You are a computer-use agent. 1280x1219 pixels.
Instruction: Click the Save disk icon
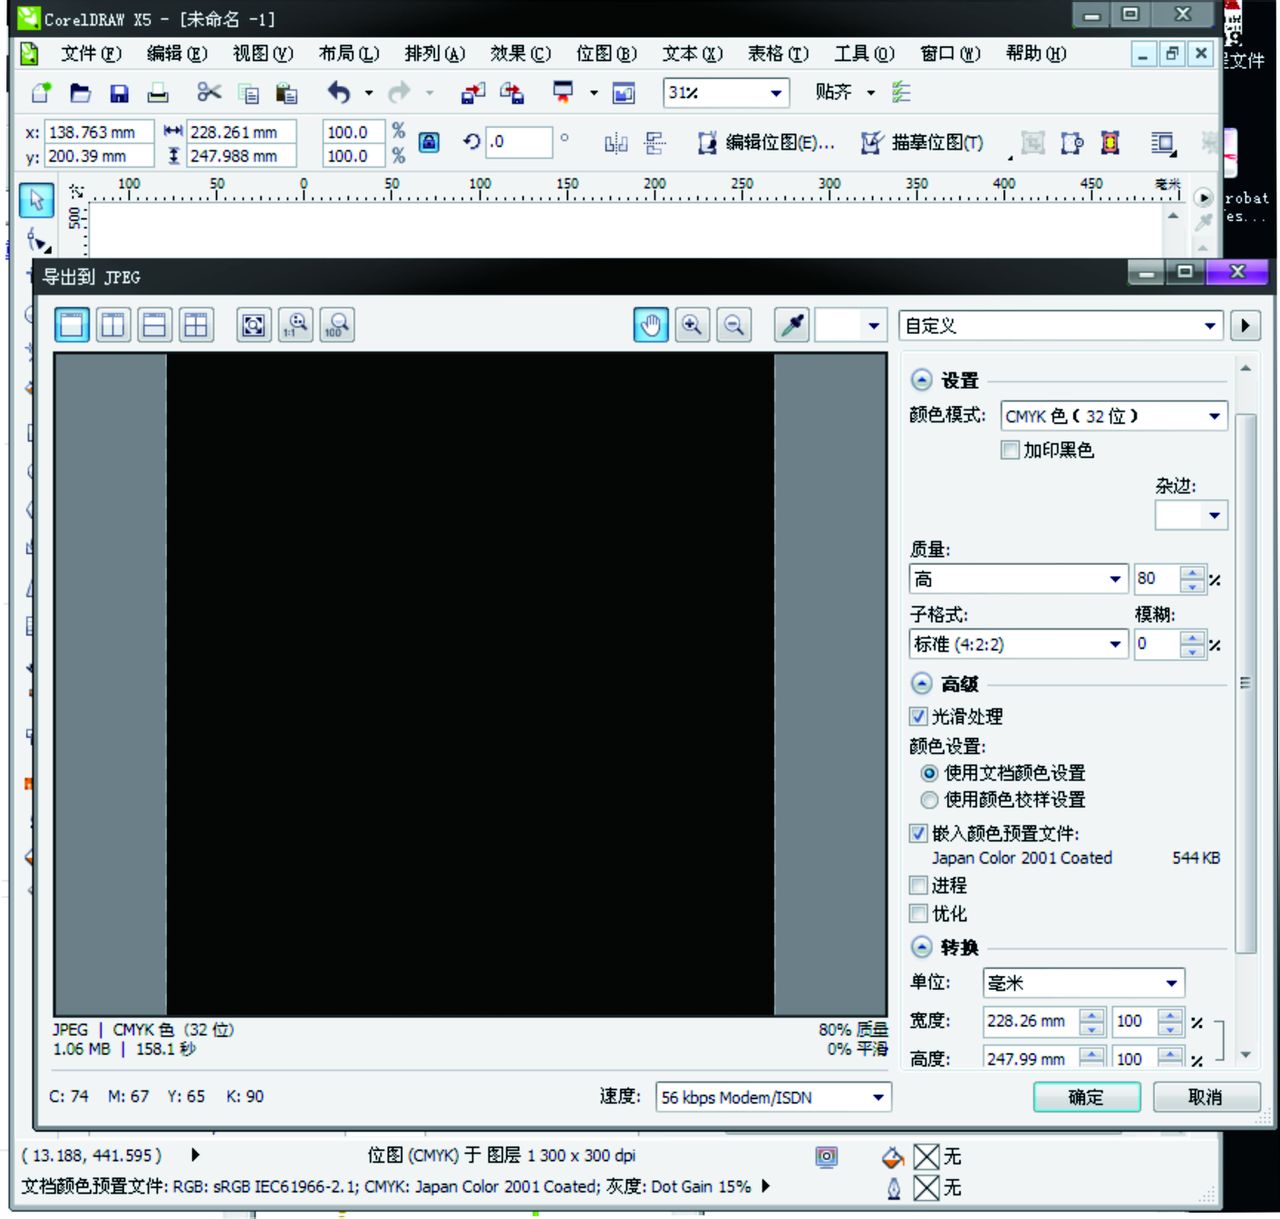pyautogui.click(x=119, y=93)
